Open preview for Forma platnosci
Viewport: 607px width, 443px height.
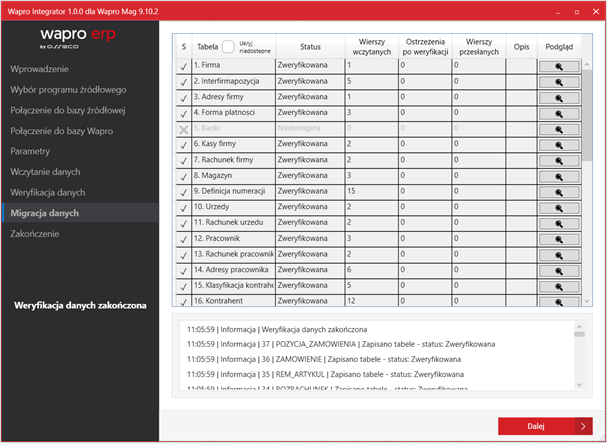click(559, 113)
